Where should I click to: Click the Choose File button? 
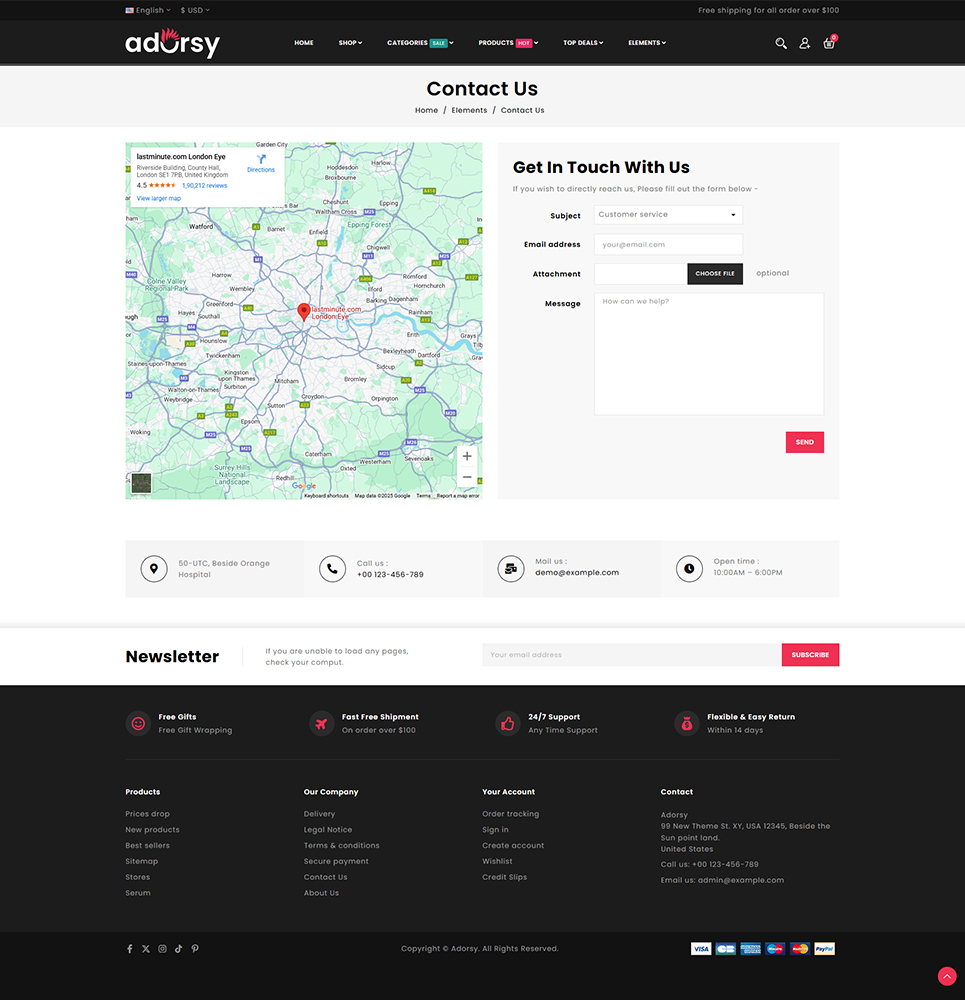[714, 274]
